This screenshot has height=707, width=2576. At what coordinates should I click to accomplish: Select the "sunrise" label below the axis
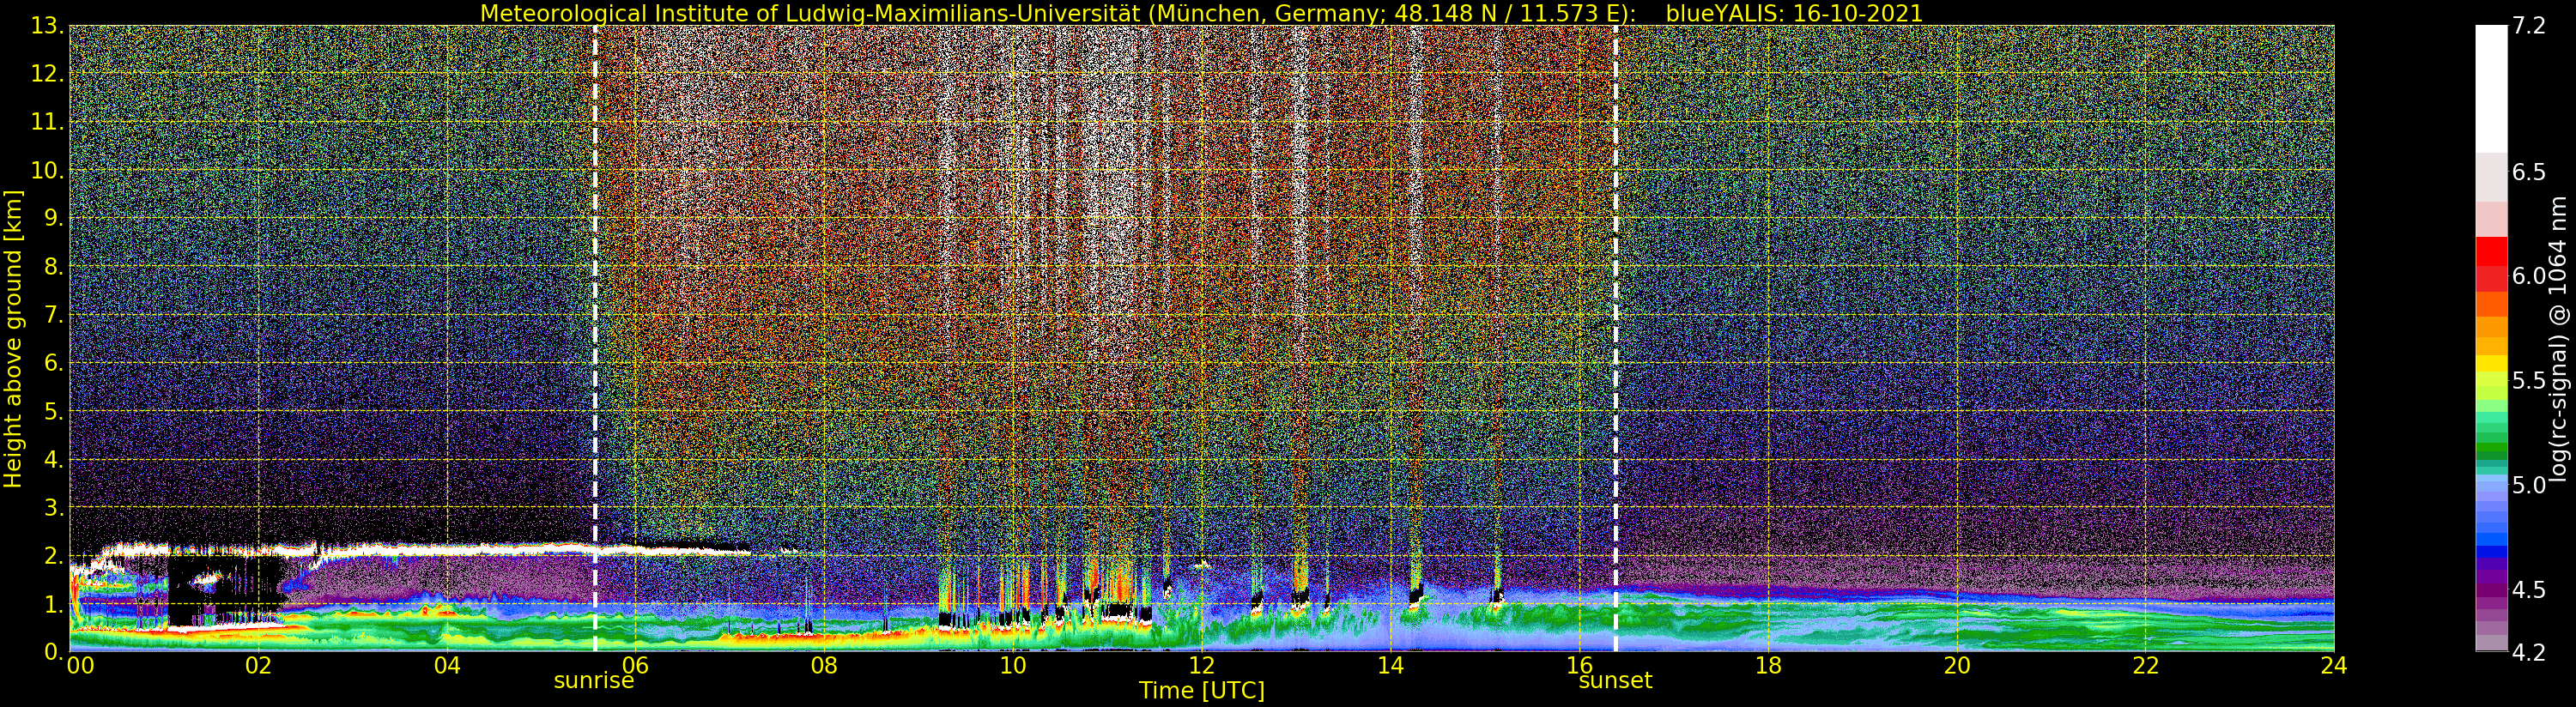[594, 681]
